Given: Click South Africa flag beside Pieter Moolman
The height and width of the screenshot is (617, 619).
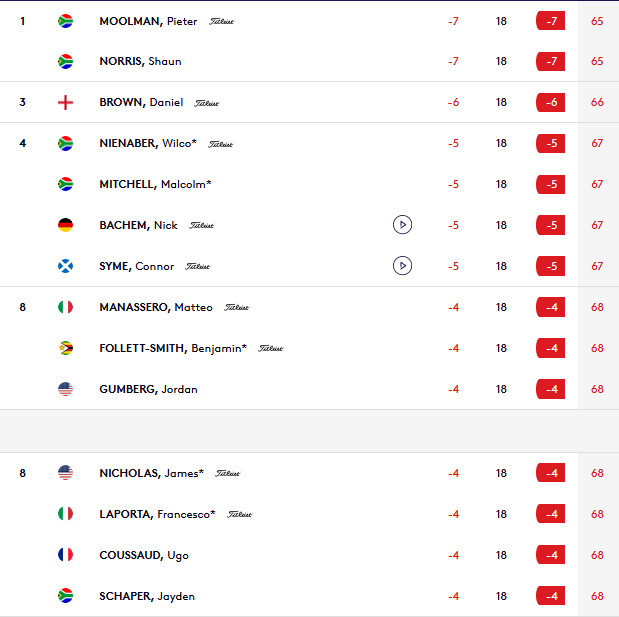Looking at the screenshot, I should 65,21.
